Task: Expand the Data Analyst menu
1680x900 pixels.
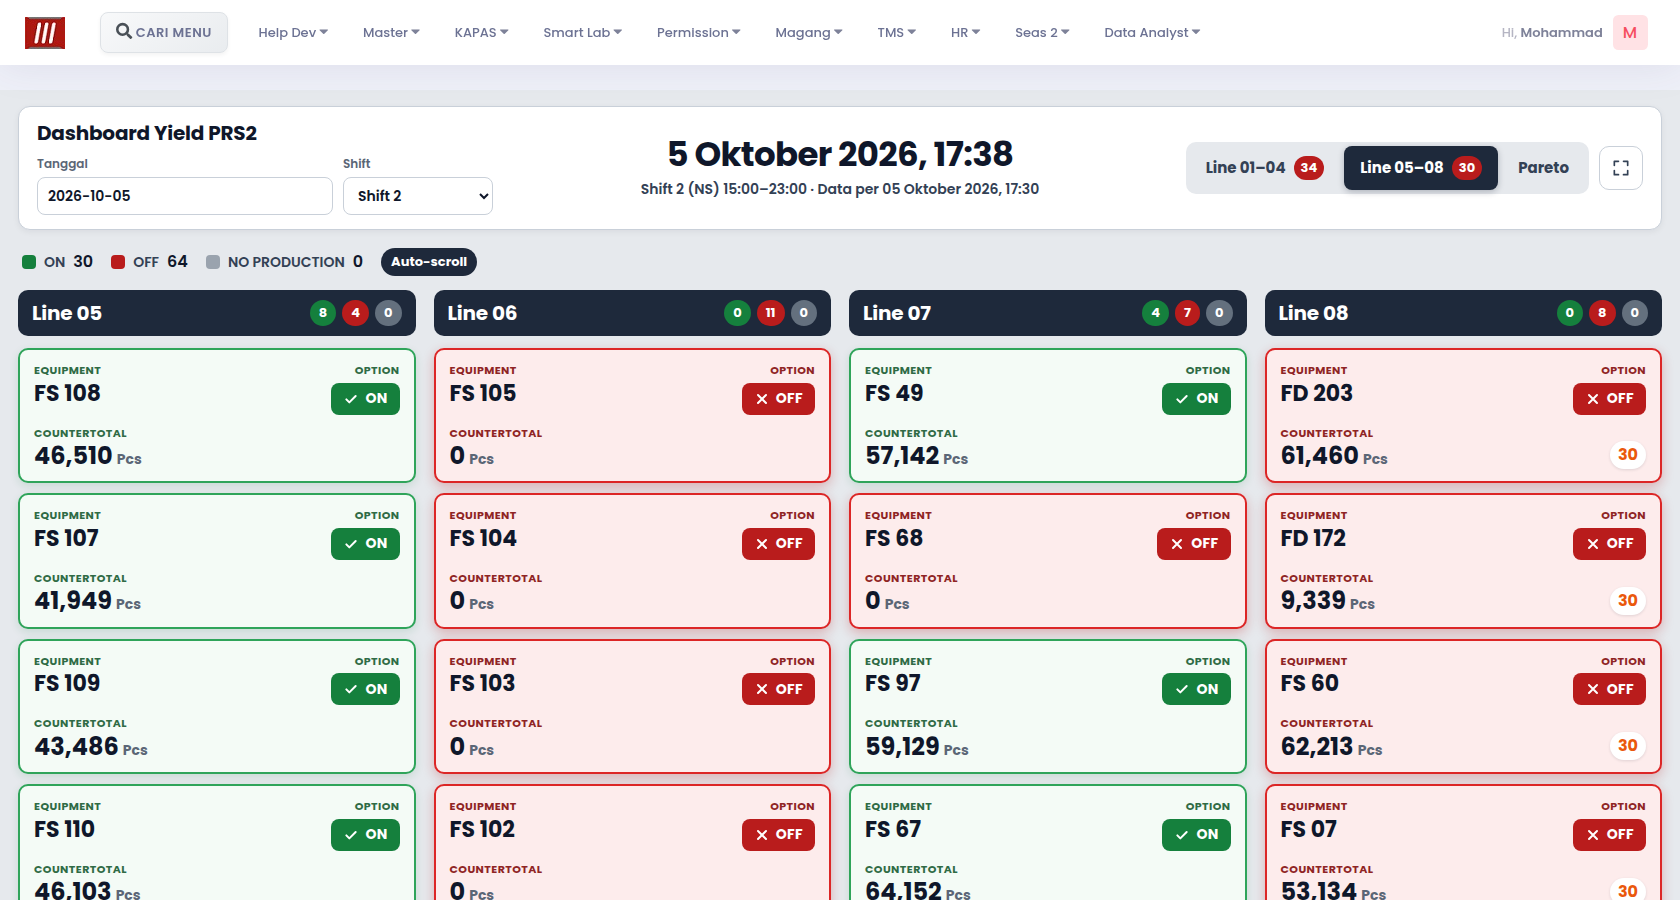Action: tap(1152, 33)
